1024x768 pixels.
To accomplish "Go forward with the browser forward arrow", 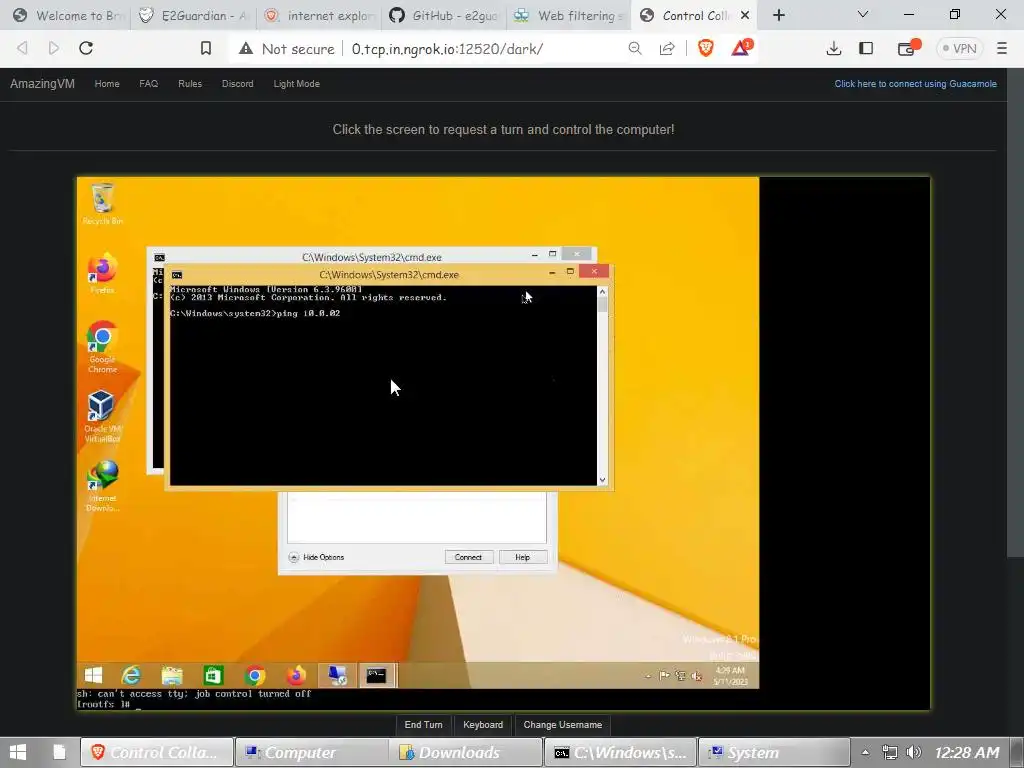I will [54, 48].
